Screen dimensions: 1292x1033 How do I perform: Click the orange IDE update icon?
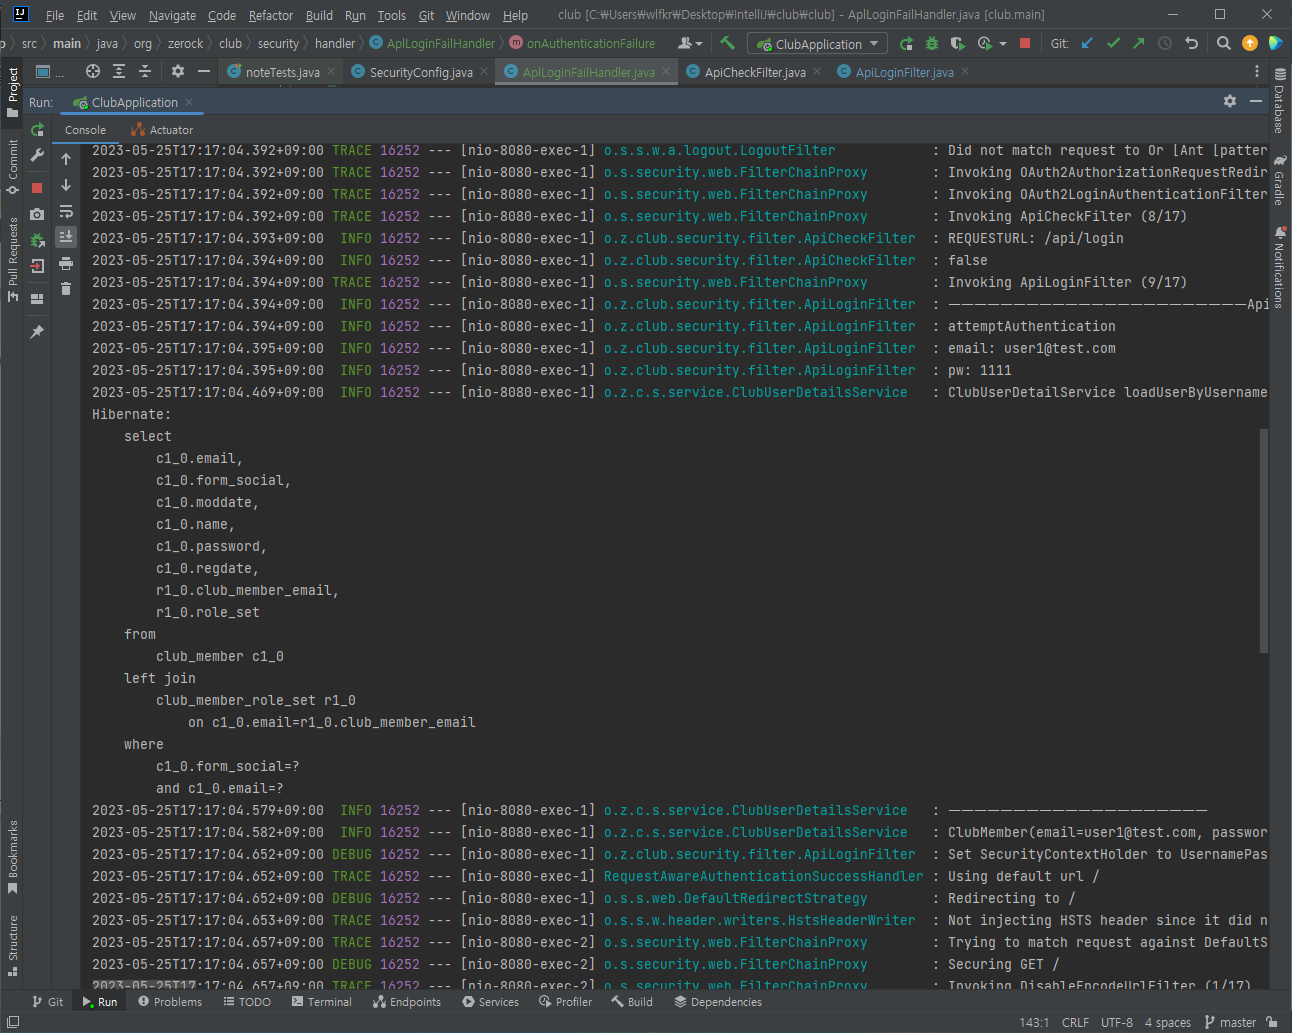[x=1250, y=43]
